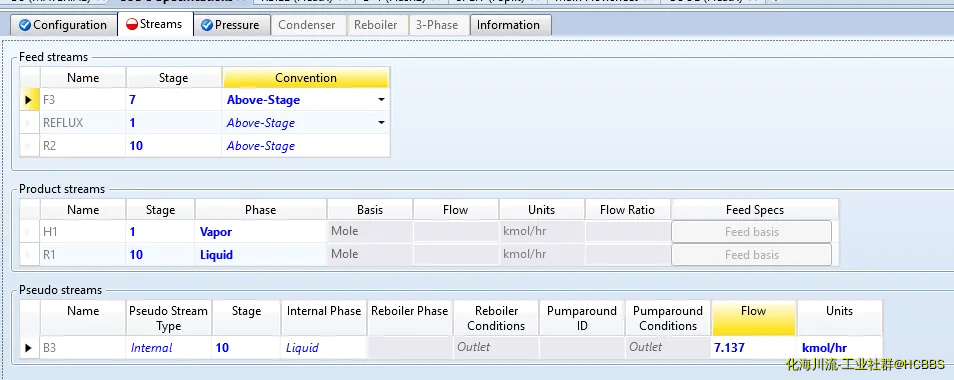
Task: Select the row marker for feed stream R2
Action: pos(29,146)
